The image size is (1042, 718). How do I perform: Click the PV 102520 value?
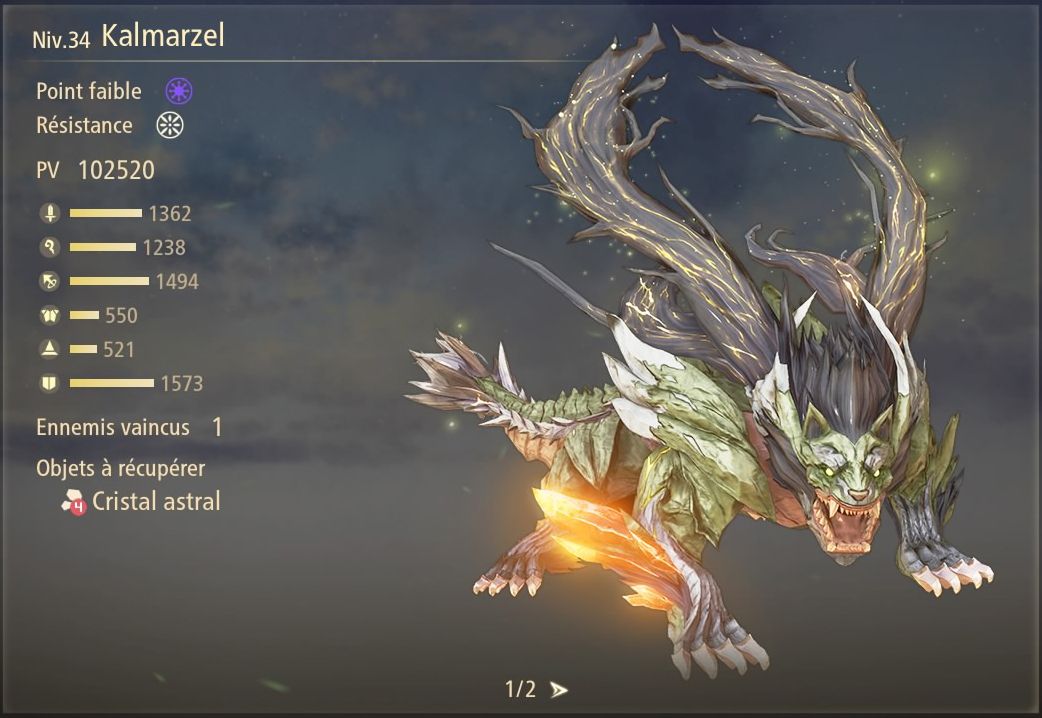116,170
